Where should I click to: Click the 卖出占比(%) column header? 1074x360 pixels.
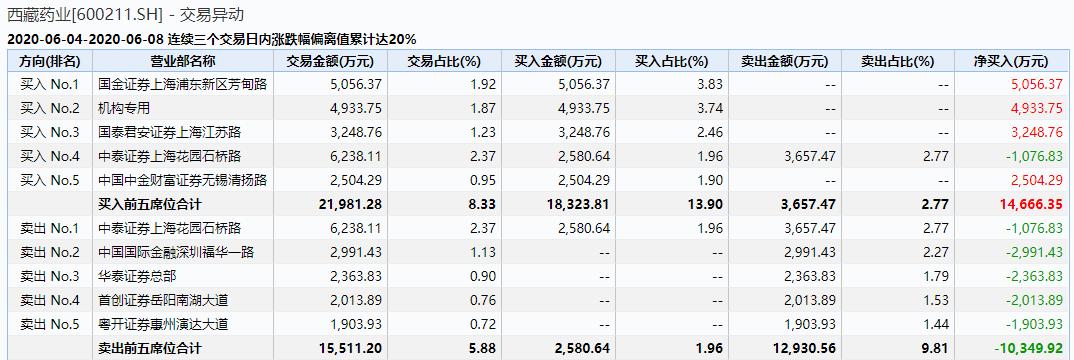click(898, 61)
